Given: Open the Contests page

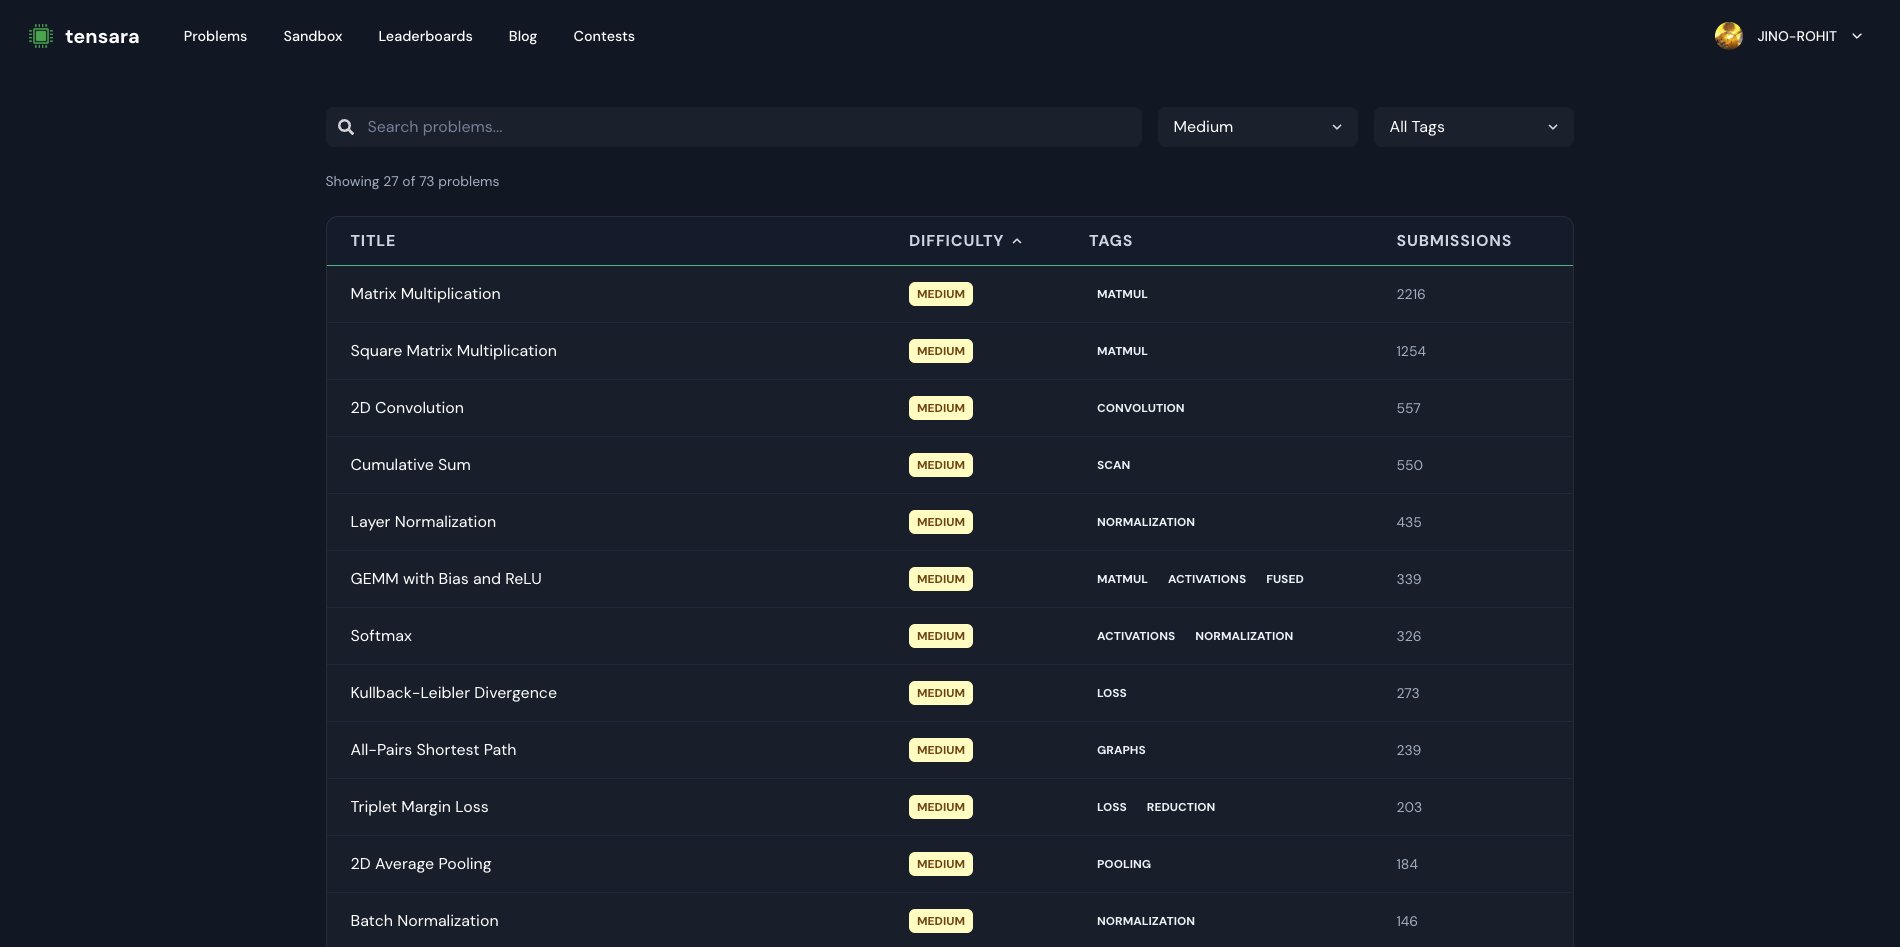Looking at the screenshot, I should (x=603, y=36).
